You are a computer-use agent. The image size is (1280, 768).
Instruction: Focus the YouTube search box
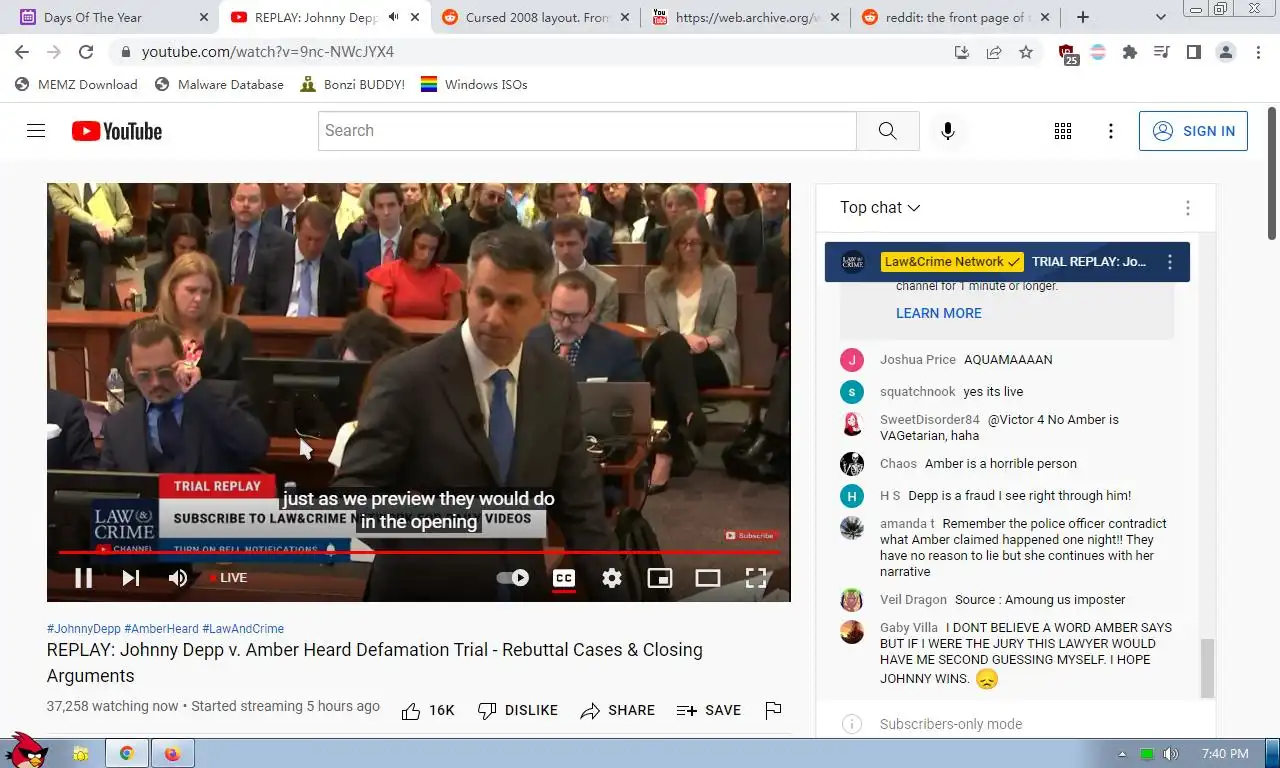coord(588,131)
